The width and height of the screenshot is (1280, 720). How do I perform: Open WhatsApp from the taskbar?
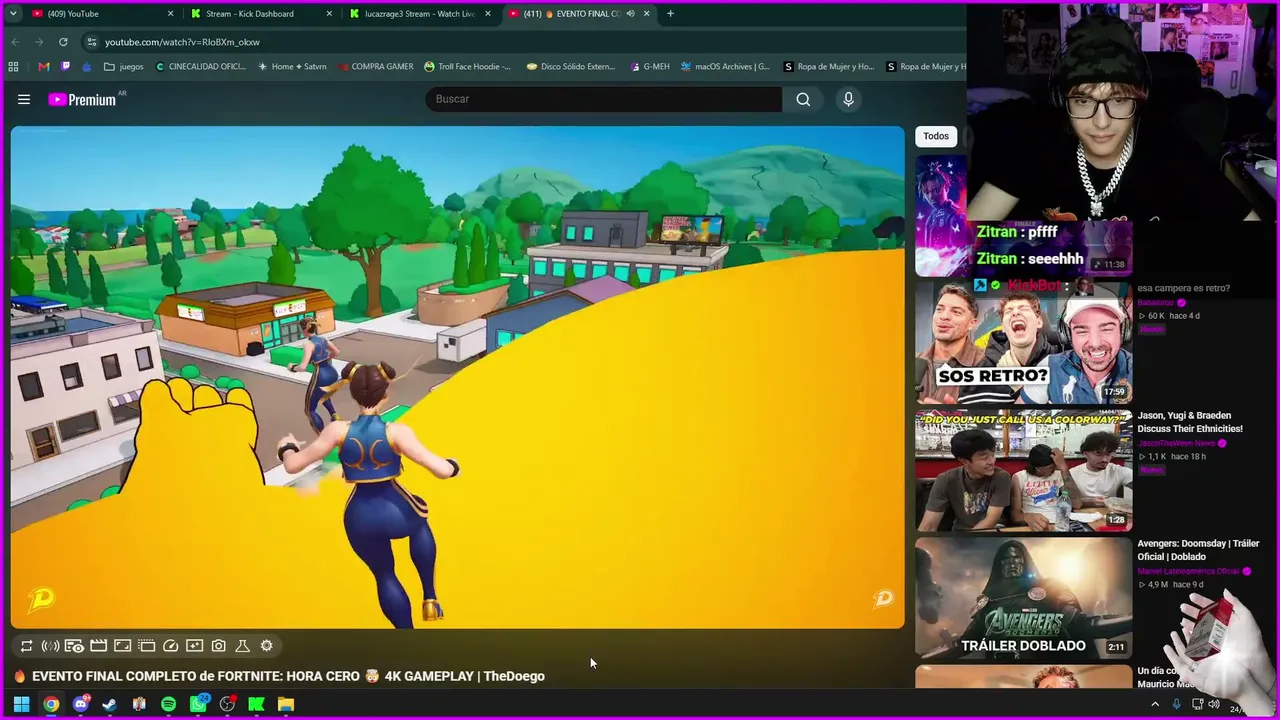(198, 704)
